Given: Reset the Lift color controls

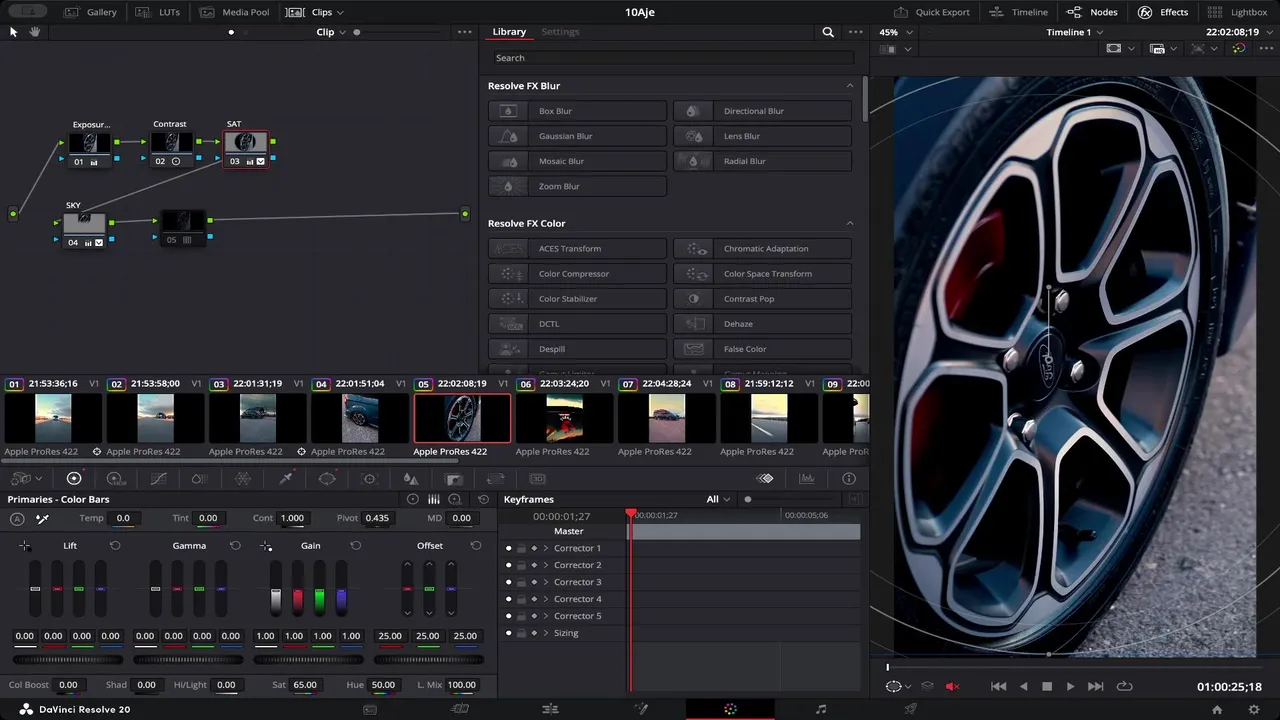Looking at the screenshot, I should (x=115, y=546).
